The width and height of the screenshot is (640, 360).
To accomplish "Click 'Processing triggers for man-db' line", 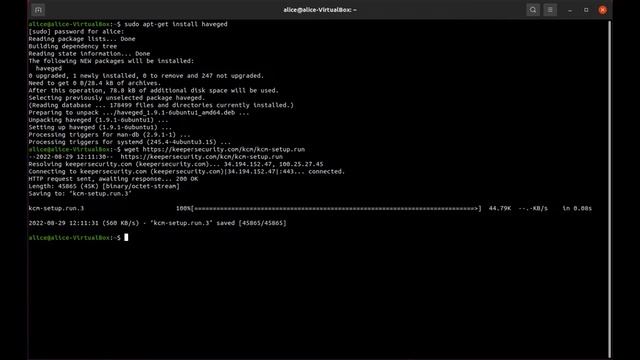I will pos(109,134).
